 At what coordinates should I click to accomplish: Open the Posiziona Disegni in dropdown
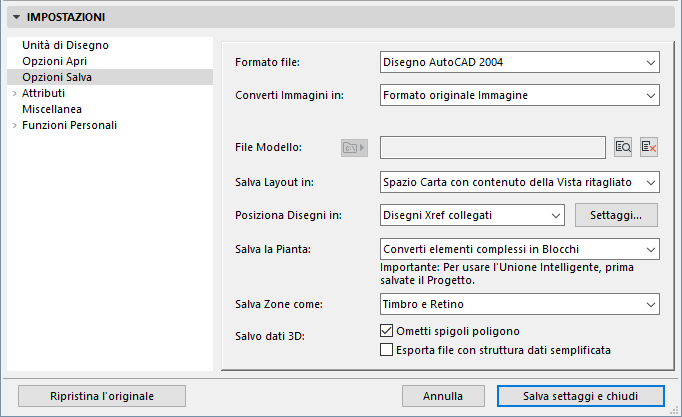[474, 215]
